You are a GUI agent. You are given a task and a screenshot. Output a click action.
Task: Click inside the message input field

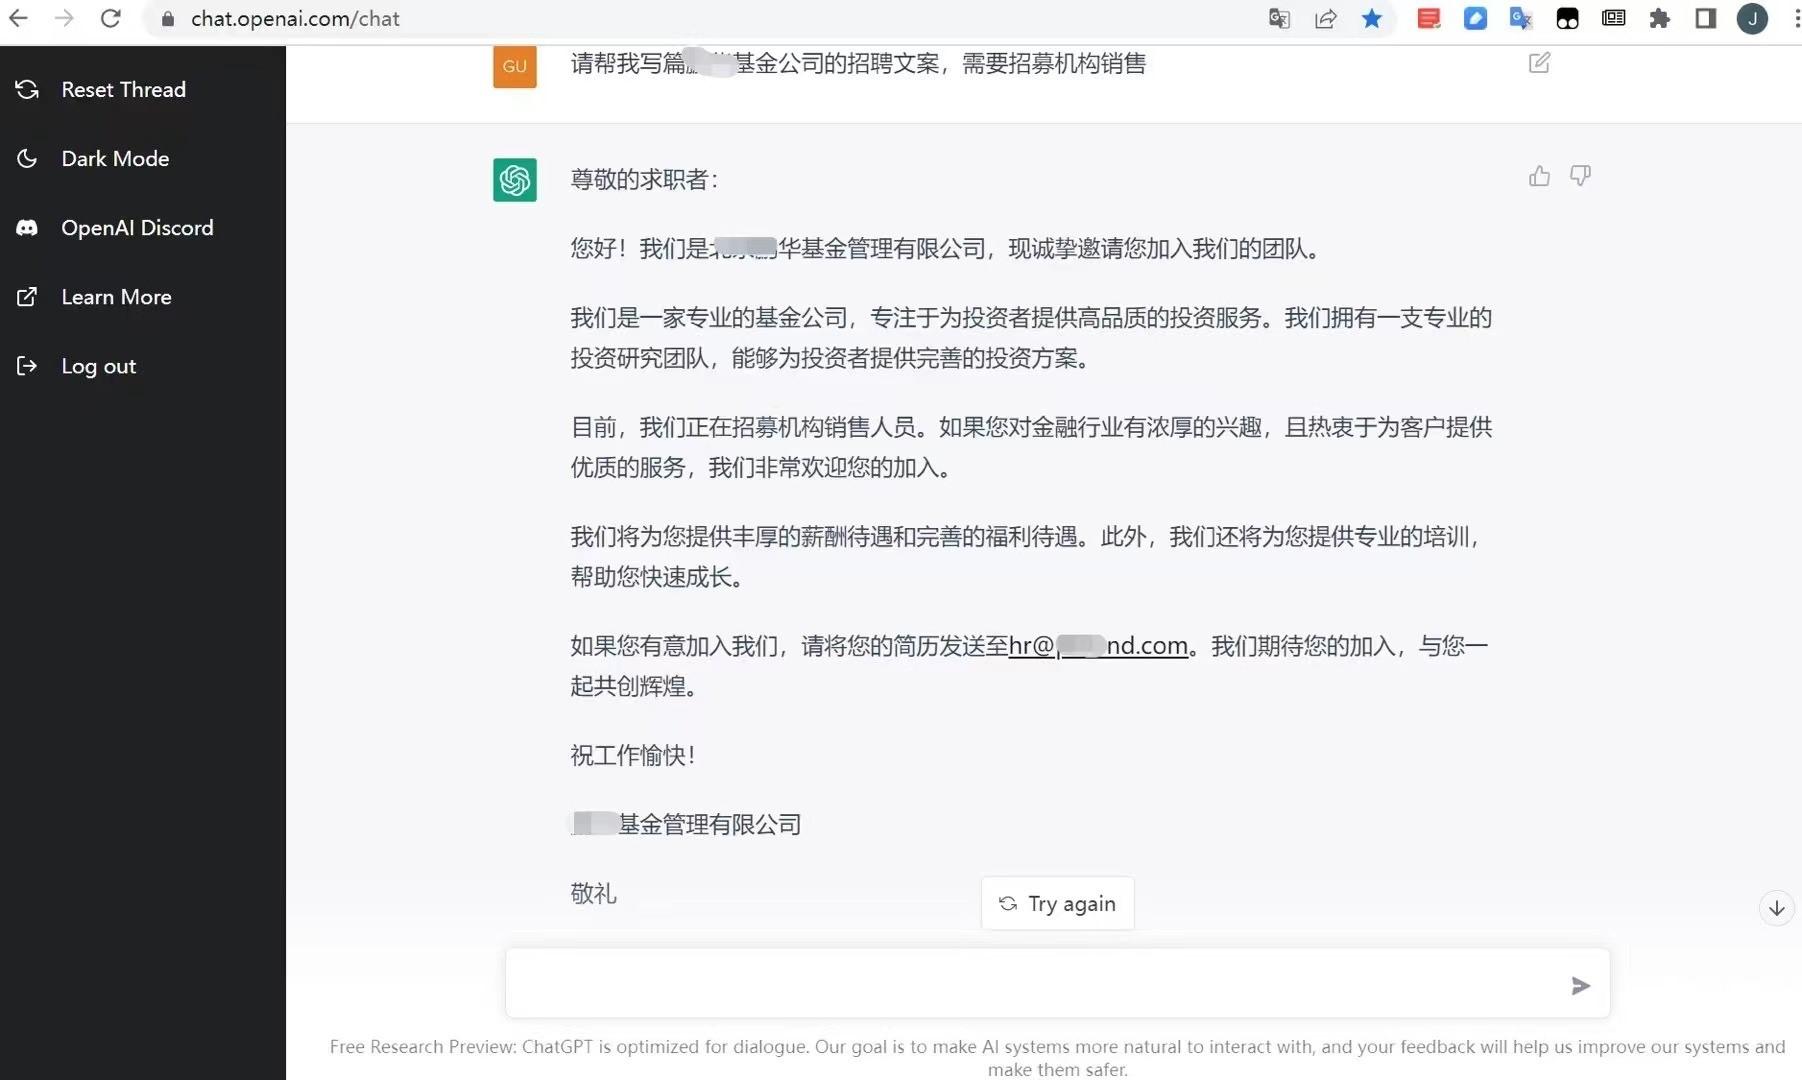click(1000, 984)
